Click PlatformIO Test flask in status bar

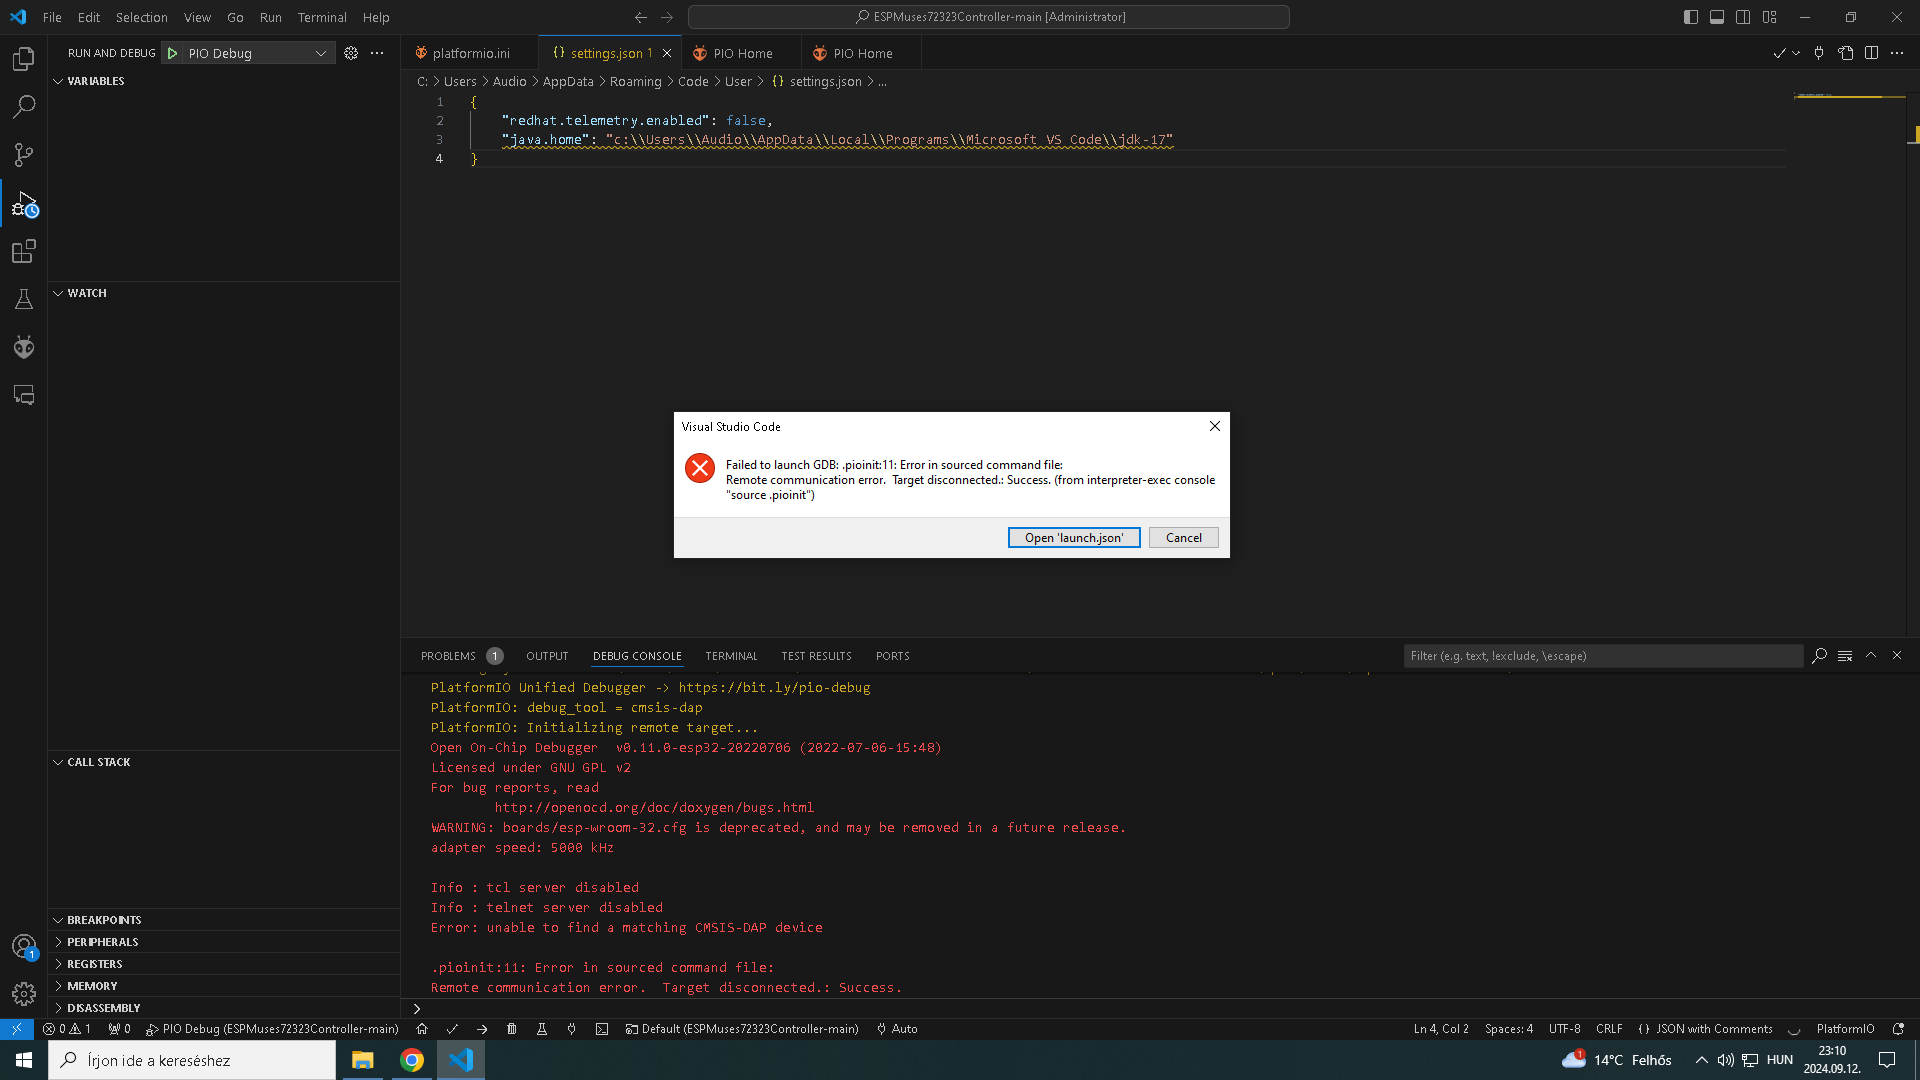tap(542, 1029)
